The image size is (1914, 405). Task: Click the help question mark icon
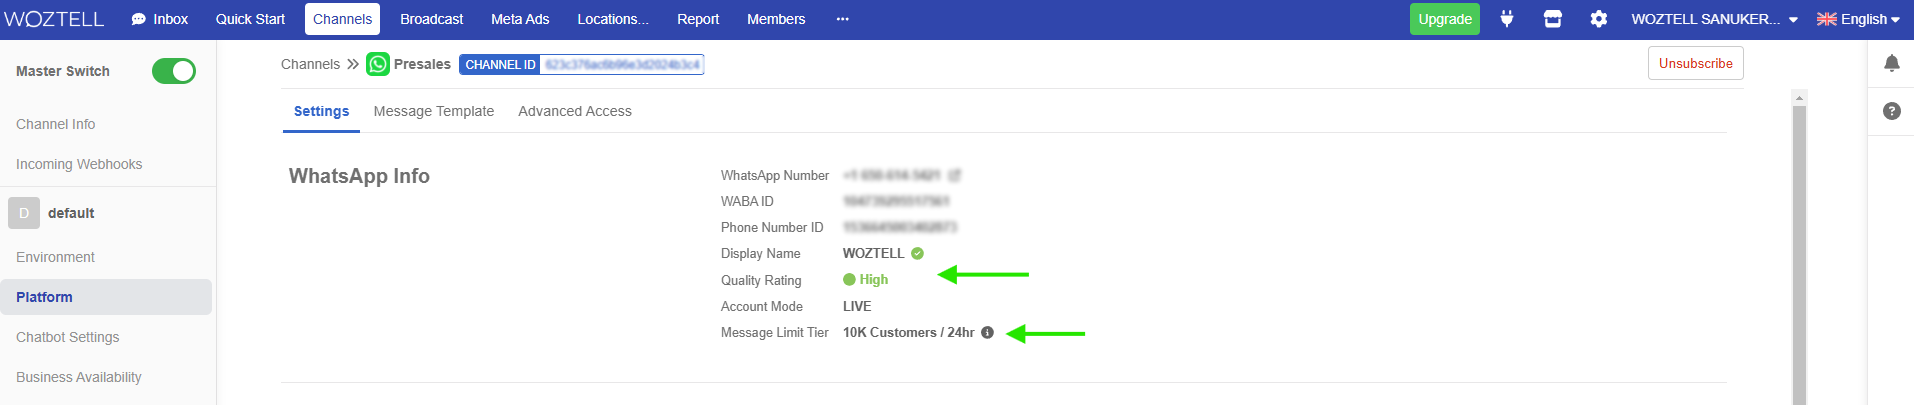coord(1891,111)
